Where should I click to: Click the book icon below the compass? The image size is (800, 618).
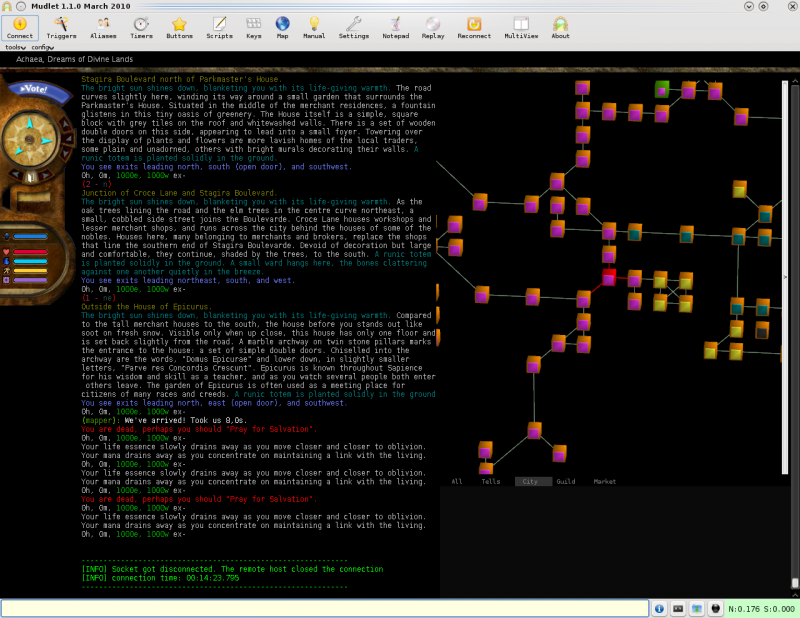coord(30,177)
